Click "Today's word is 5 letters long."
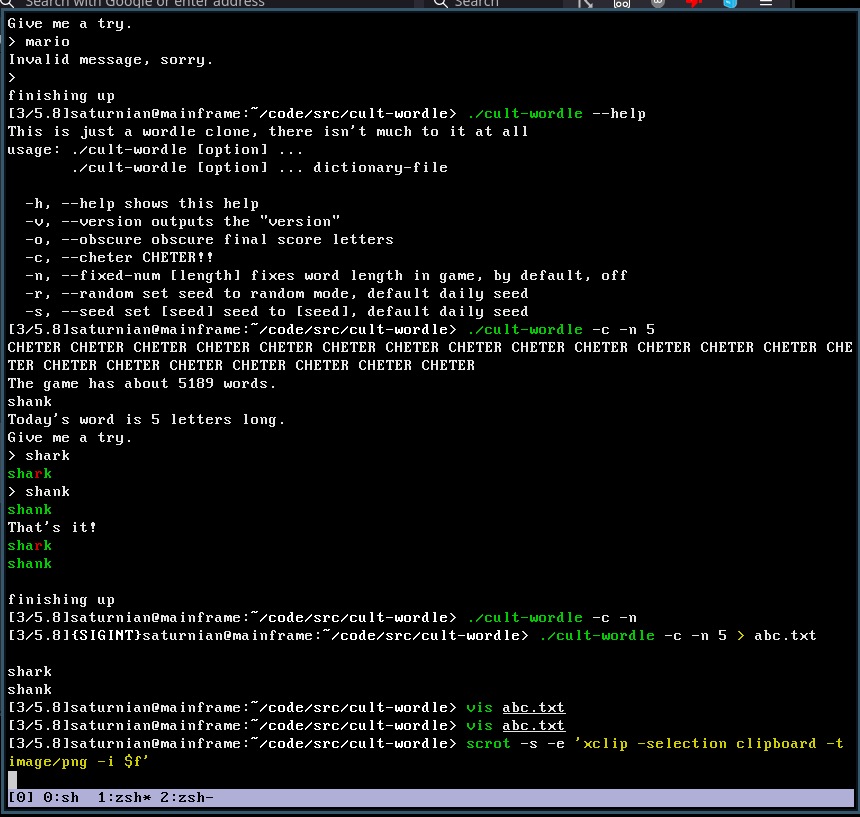Screen dimensions: 860x817 coord(146,420)
